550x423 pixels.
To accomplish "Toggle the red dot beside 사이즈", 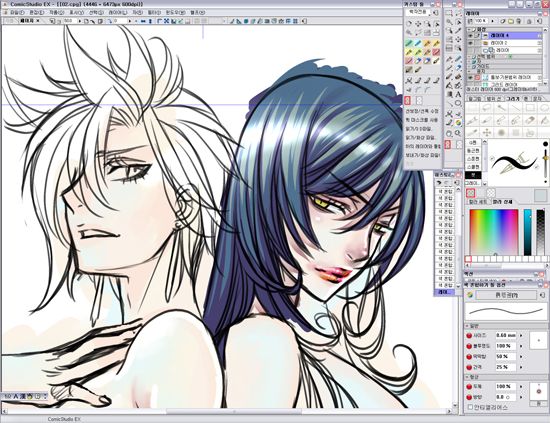I will [469, 335].
